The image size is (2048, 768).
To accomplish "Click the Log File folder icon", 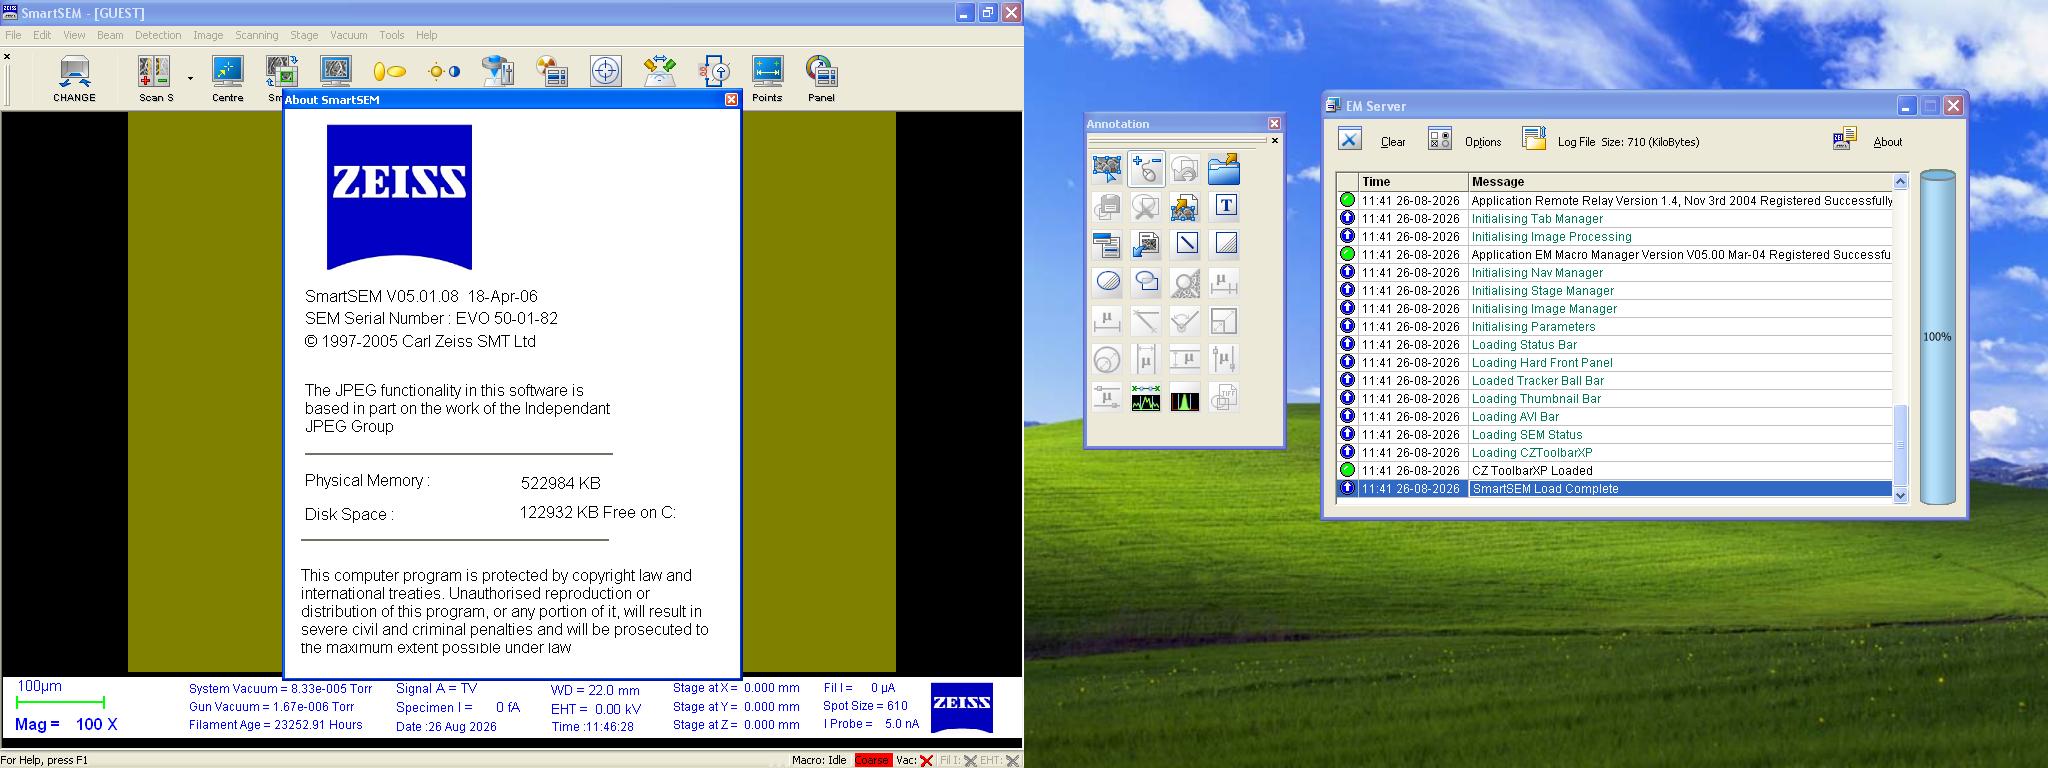I will pos(1534,139).
